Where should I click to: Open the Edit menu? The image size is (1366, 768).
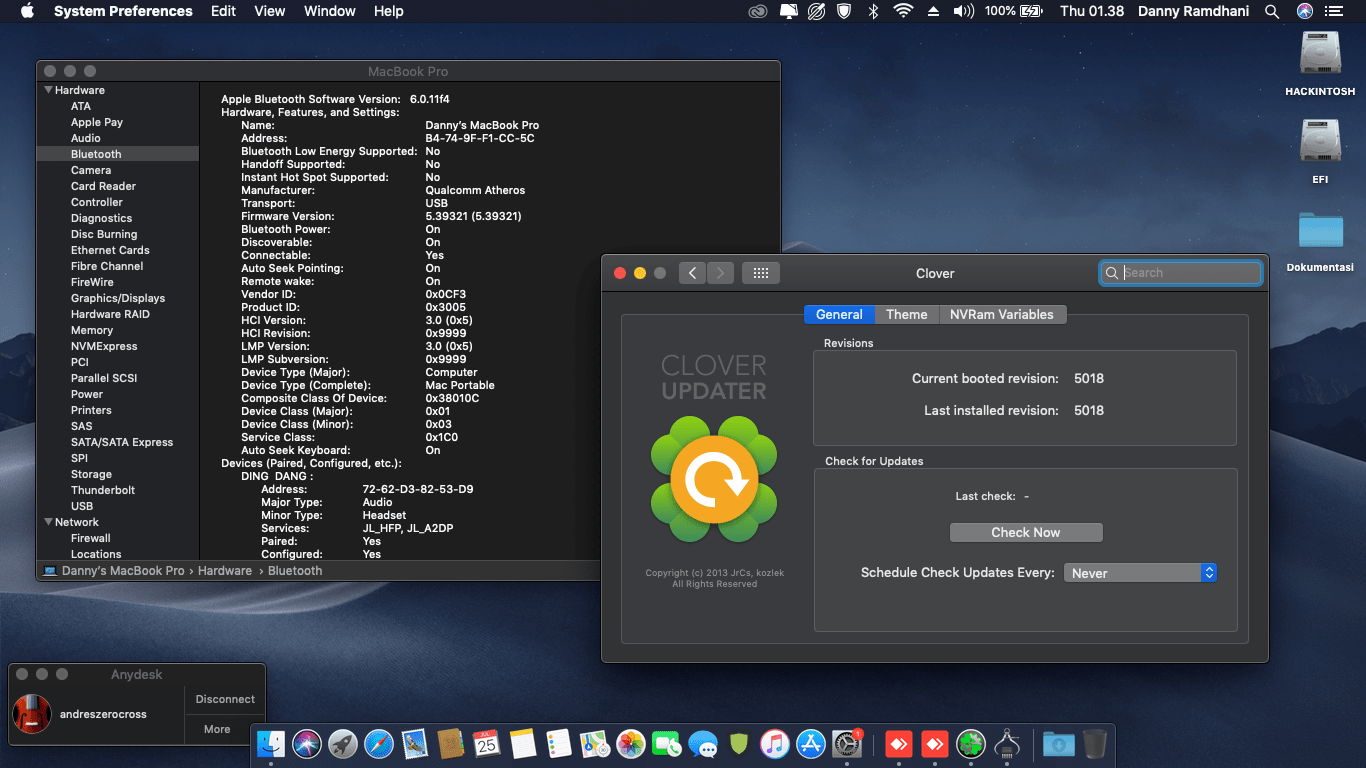pos(224,11)
